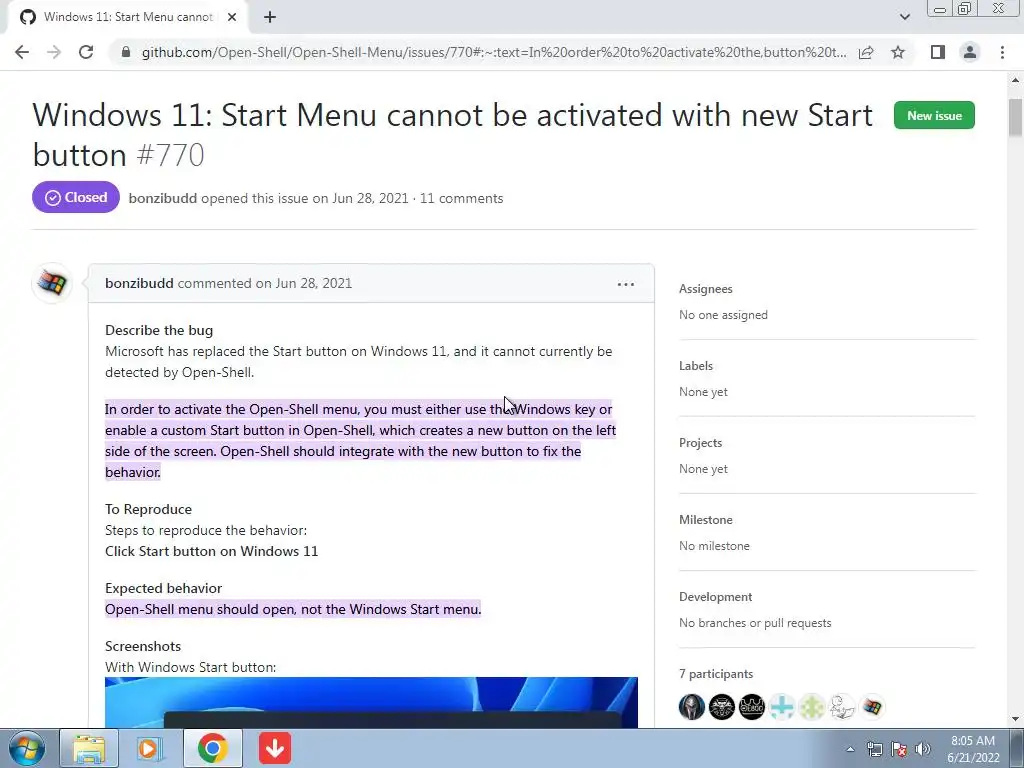Click the '7 participants' text
1024x768 pixels.
[716, 674]
